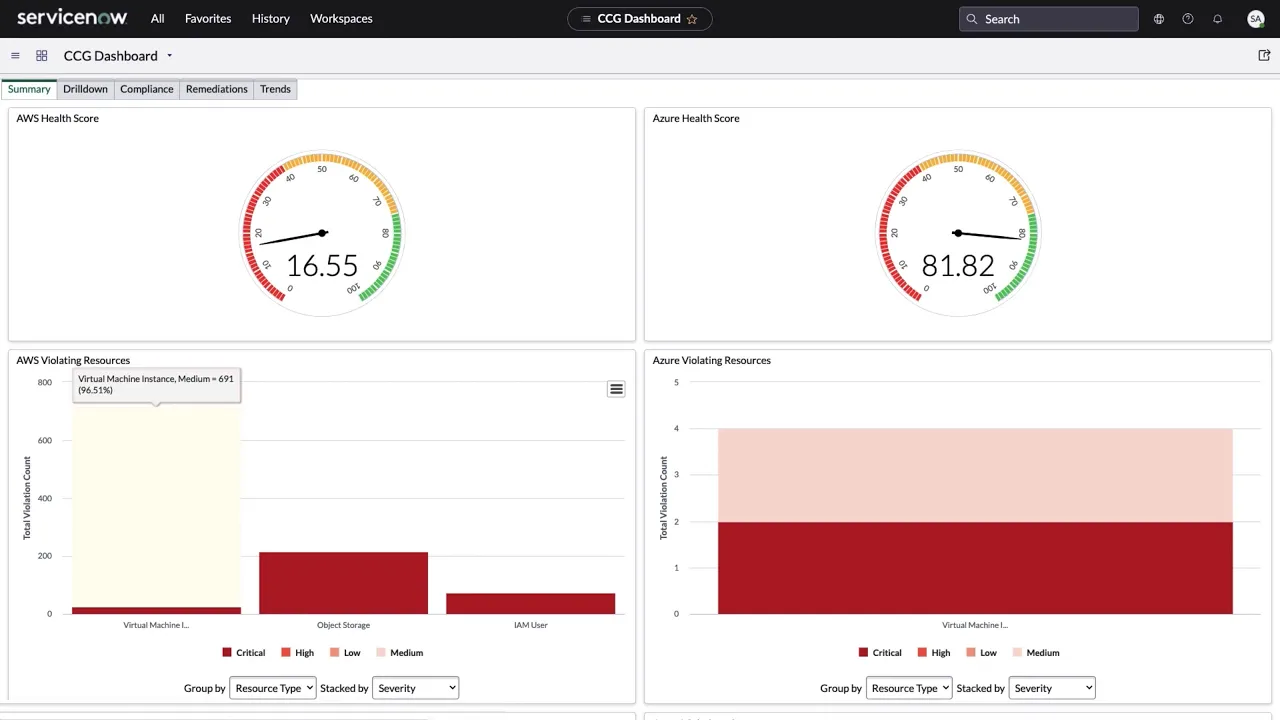Click the AWS Violating Resources title

73,360
